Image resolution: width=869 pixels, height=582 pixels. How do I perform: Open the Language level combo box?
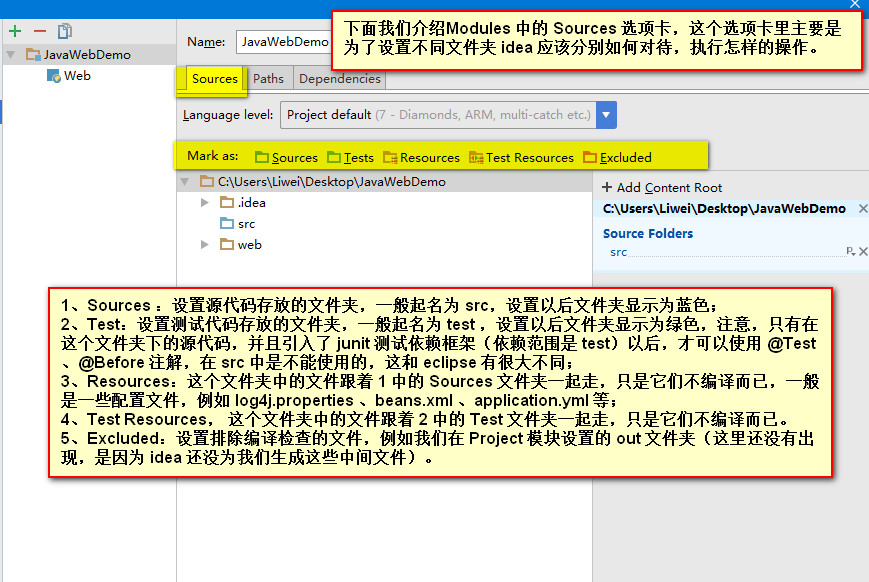[x=448, y=115]
